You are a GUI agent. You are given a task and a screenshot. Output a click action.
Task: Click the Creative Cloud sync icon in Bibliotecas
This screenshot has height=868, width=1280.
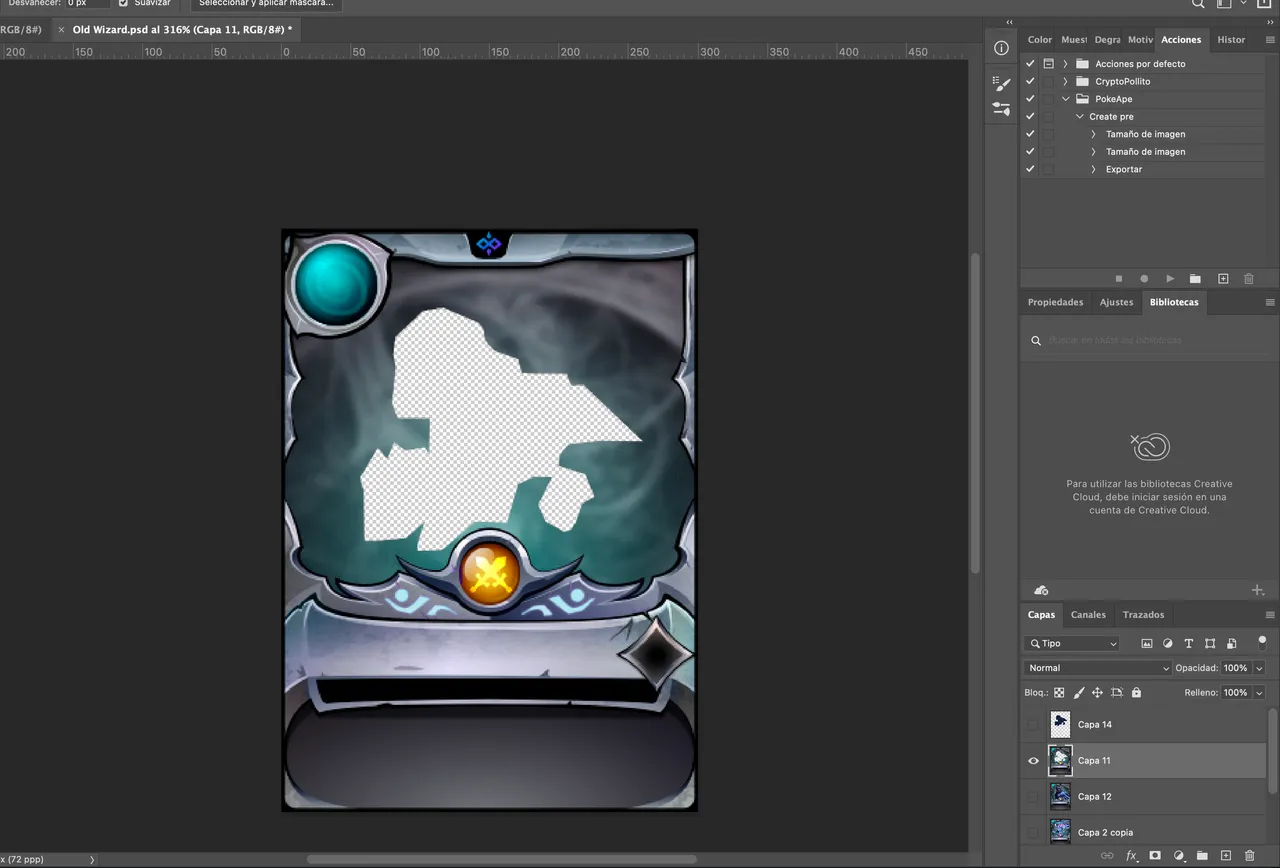click(x=1041, y=590)
